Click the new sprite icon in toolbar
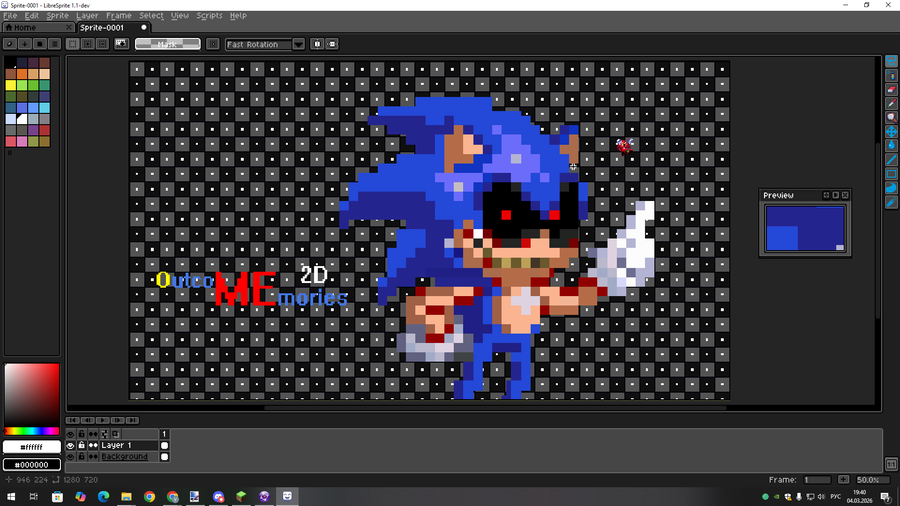This screenshot has width=900, height=506. point(10,44)
